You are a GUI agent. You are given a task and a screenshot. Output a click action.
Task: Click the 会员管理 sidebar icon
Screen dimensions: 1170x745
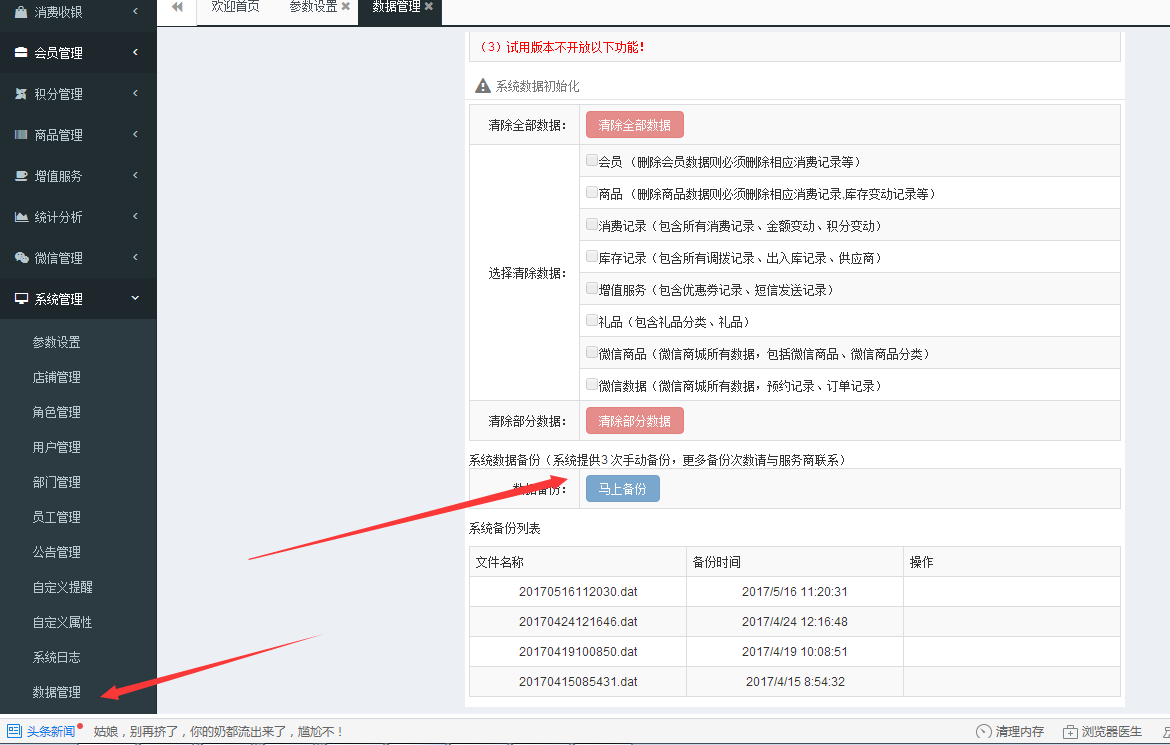click(x=21, y=53)
